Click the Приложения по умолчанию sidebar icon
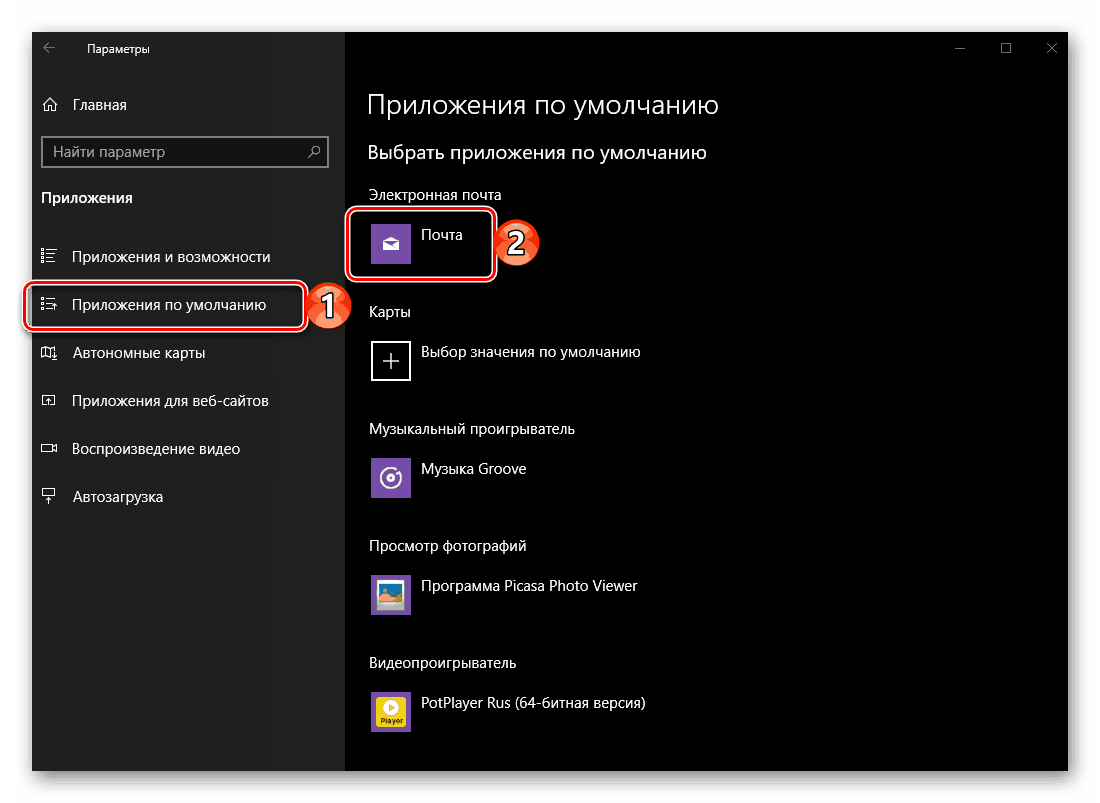Screen dimensions: 1100x803 point(49,305)
